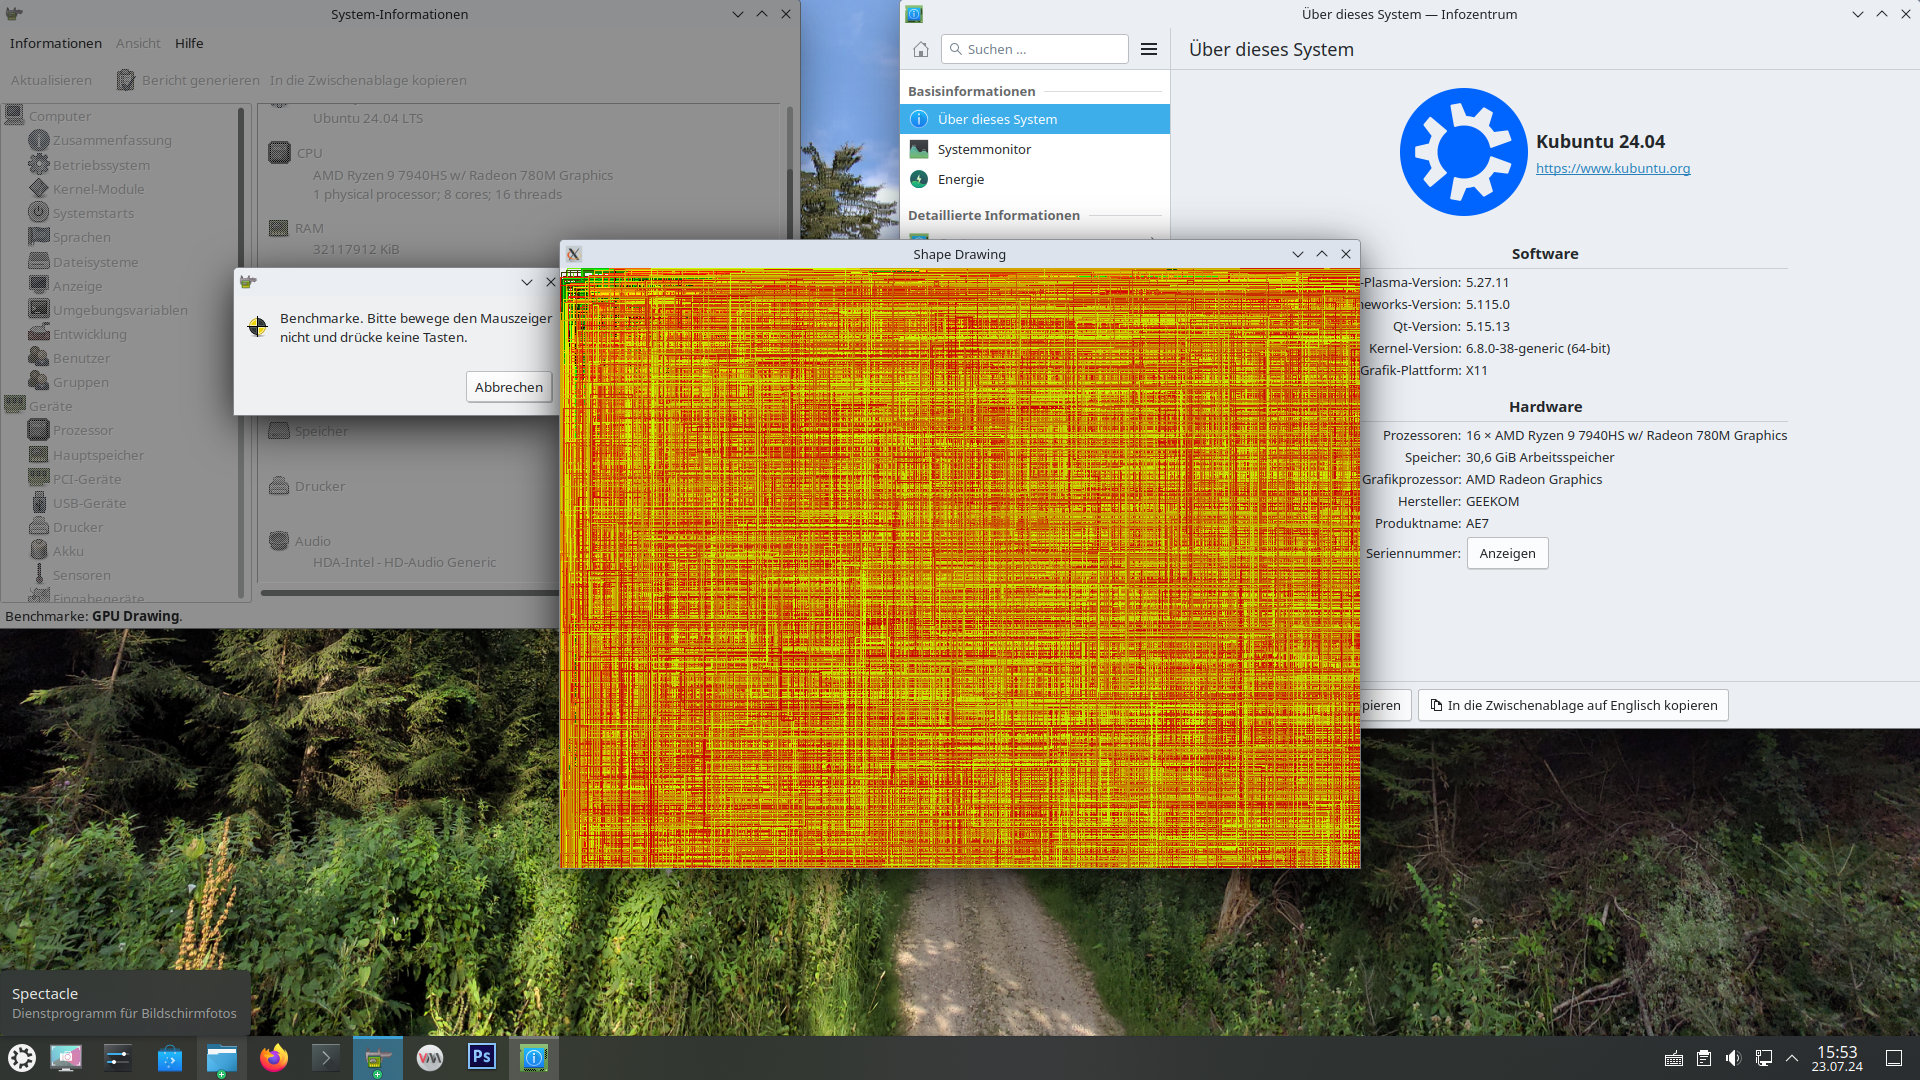
Task: Open Ansicht menu in System-Informationen
Action: [x=138, y=43]
